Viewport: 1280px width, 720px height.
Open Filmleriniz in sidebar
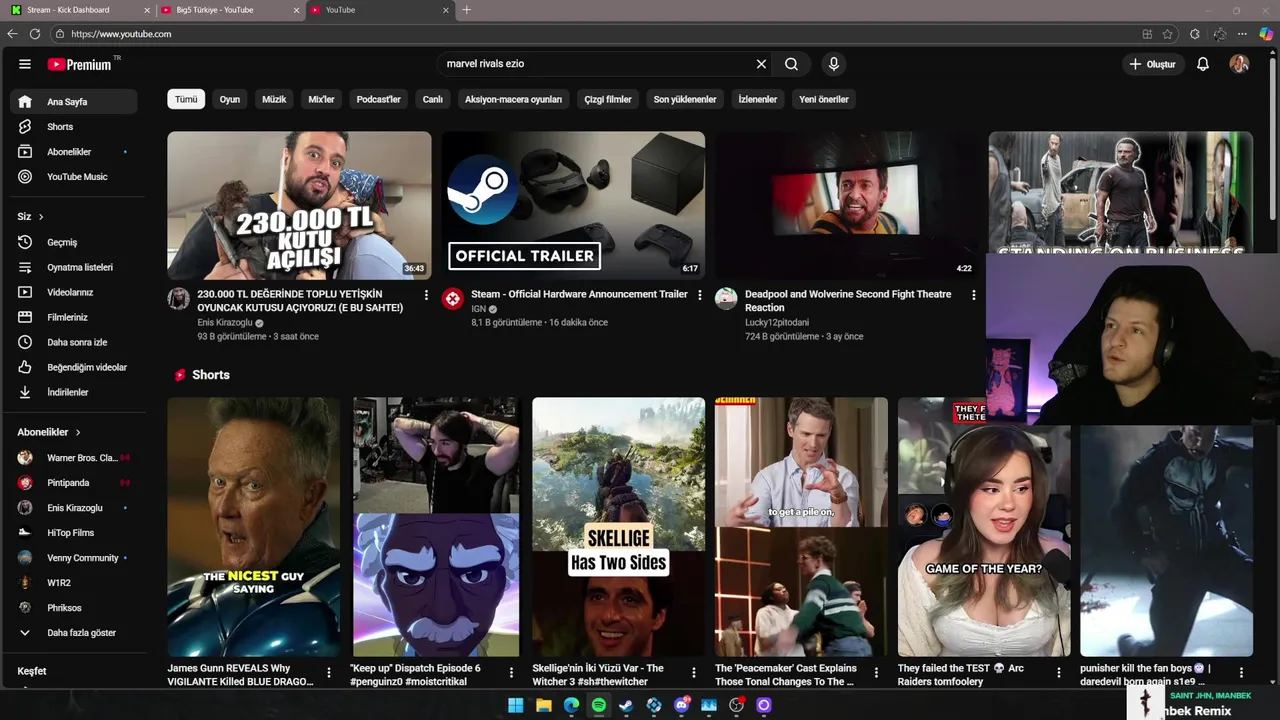click(x=74, y=317)
